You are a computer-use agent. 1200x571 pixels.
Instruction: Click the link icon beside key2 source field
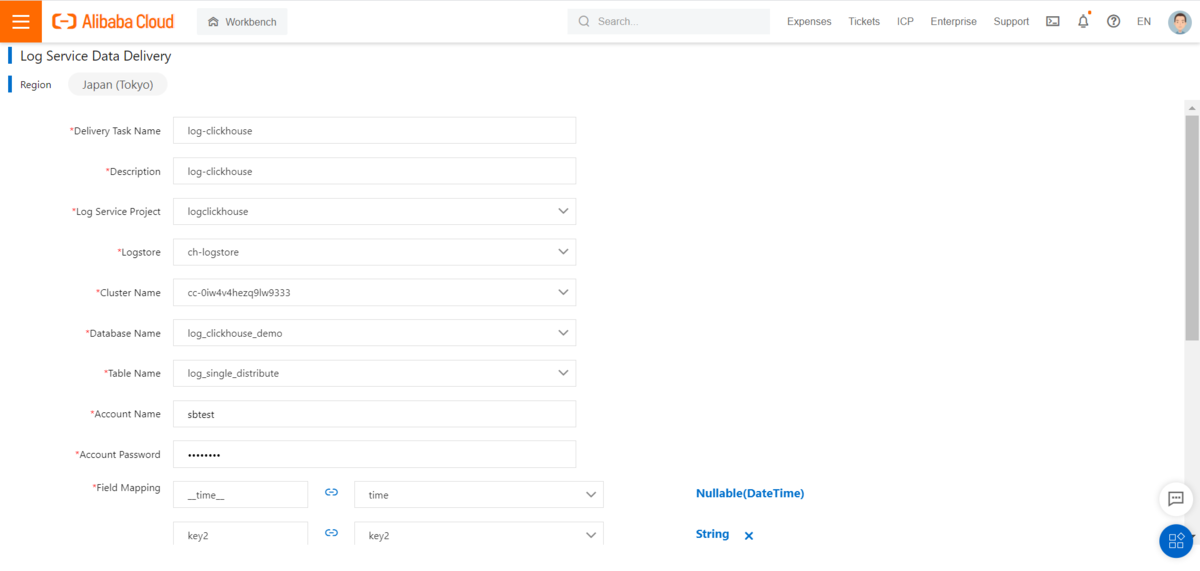pos(331,534)
